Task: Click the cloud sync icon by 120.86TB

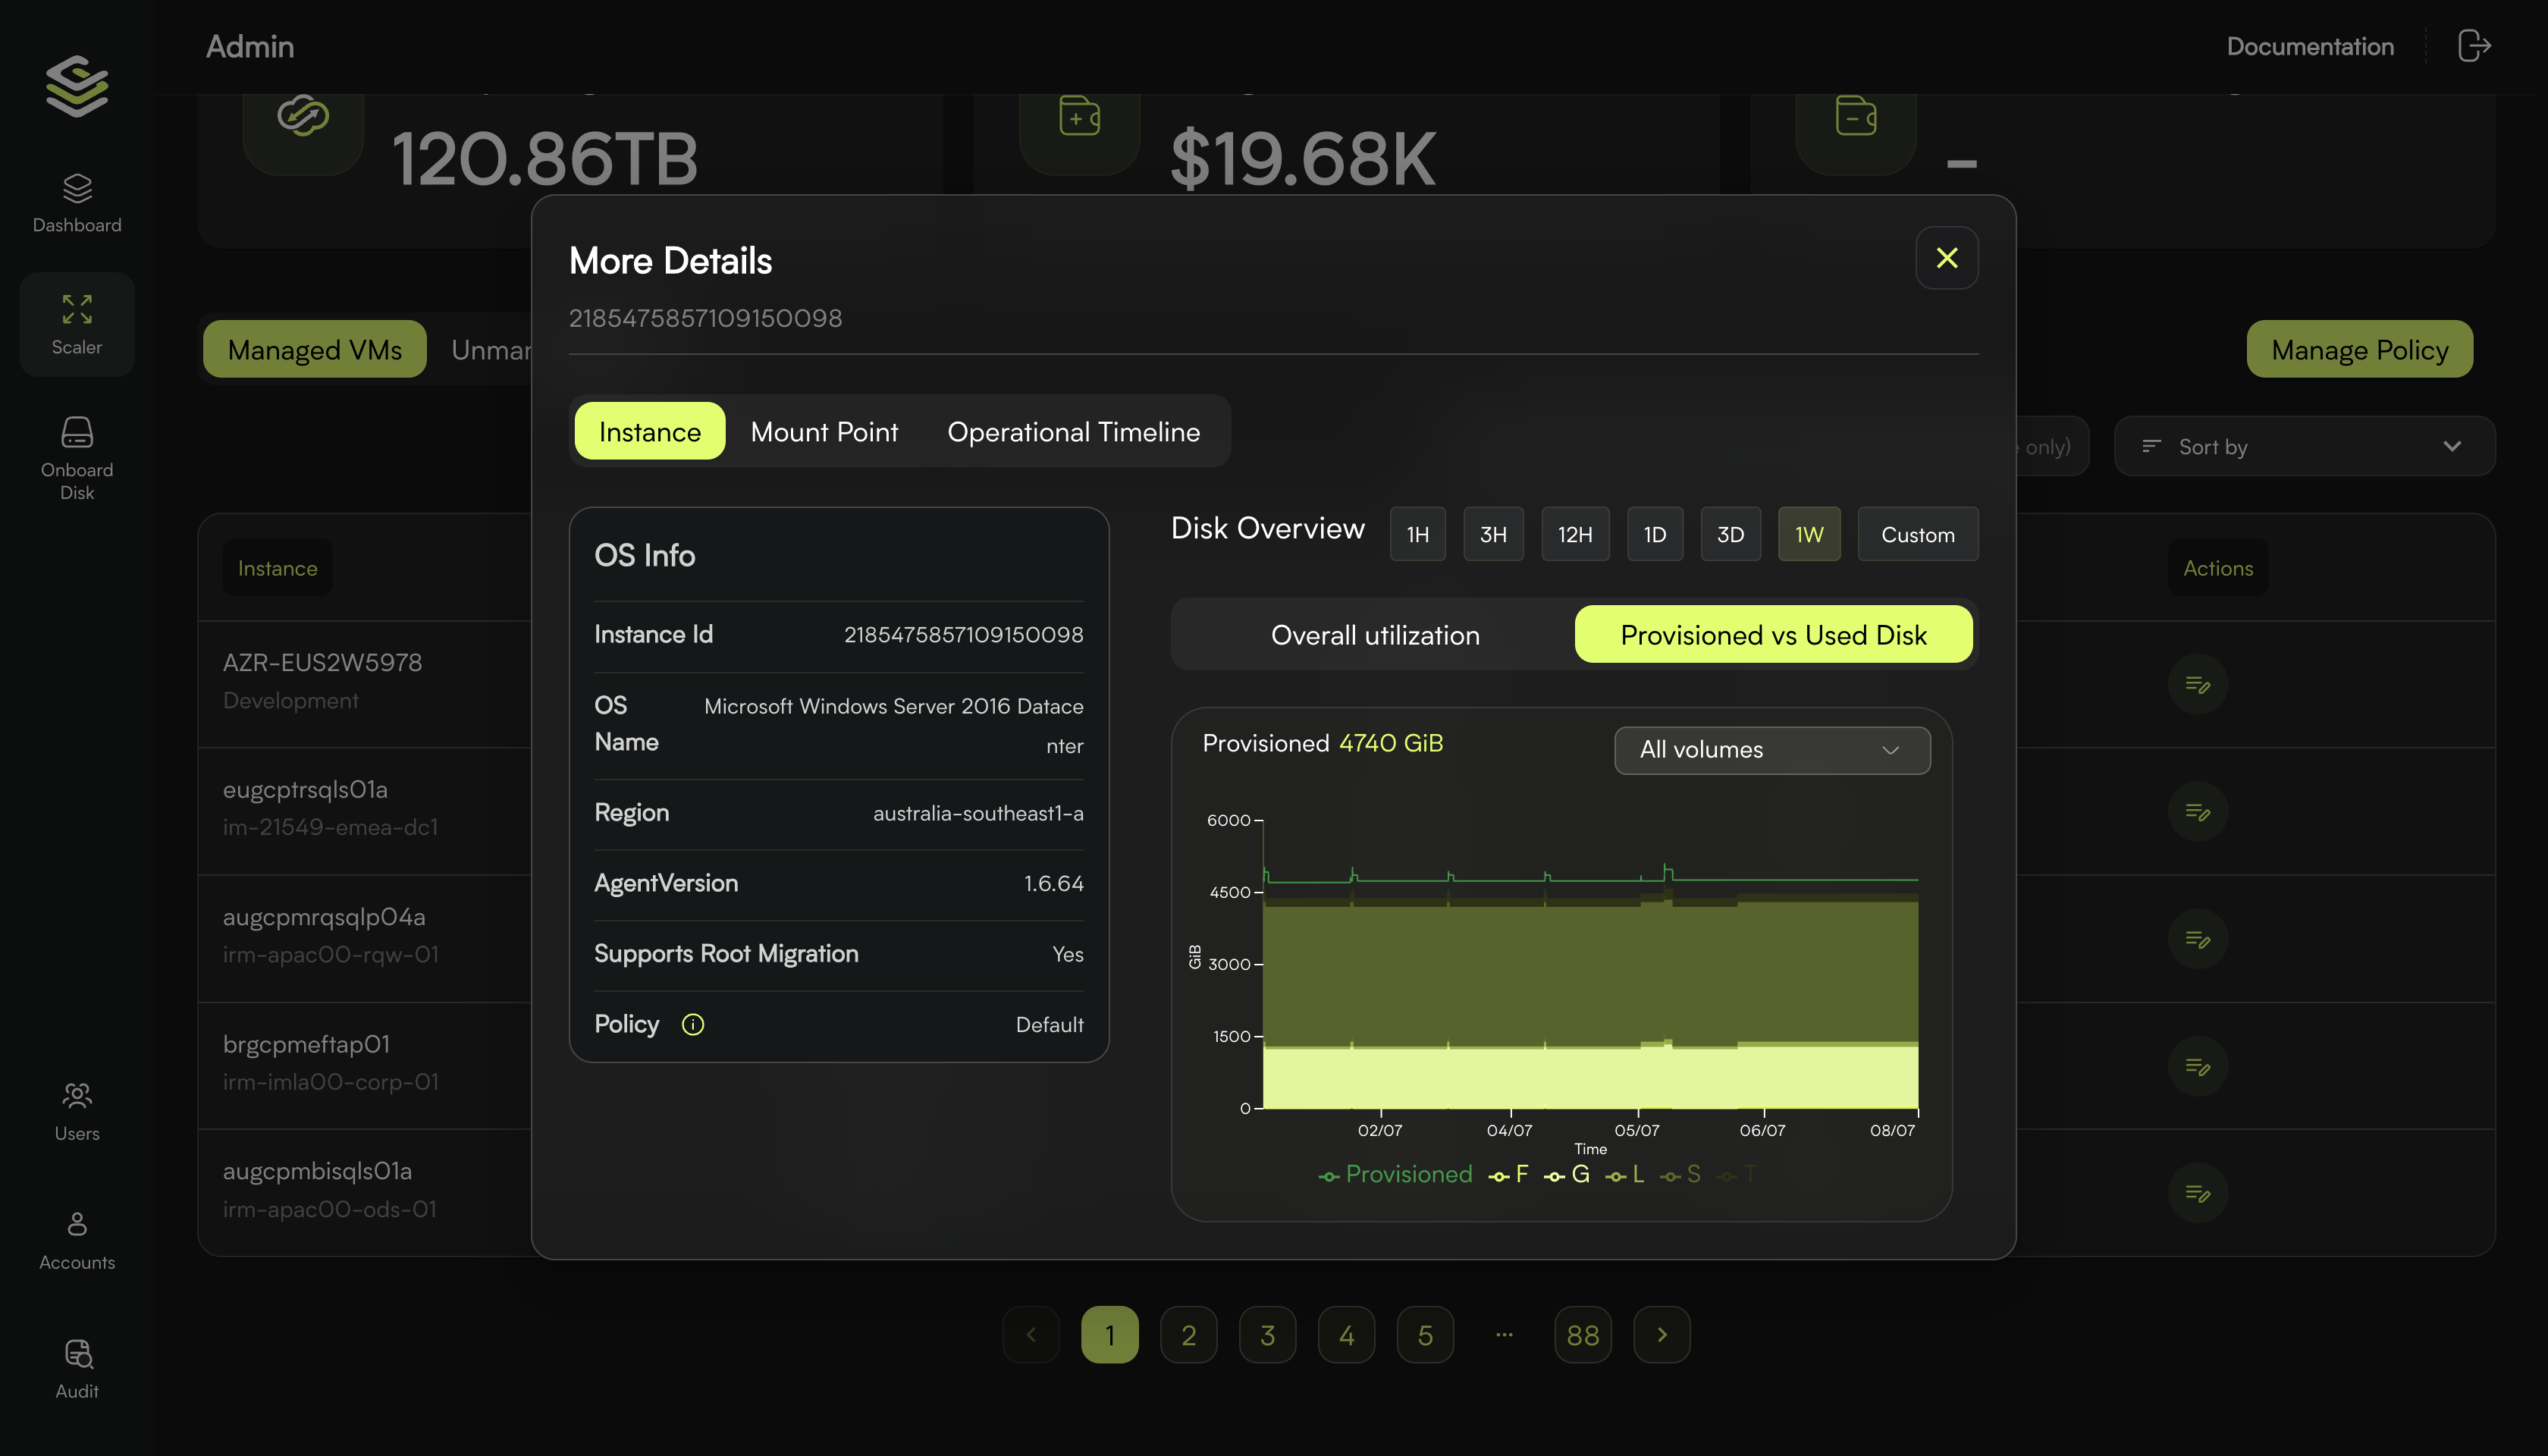Action: [x=303, y=117]
